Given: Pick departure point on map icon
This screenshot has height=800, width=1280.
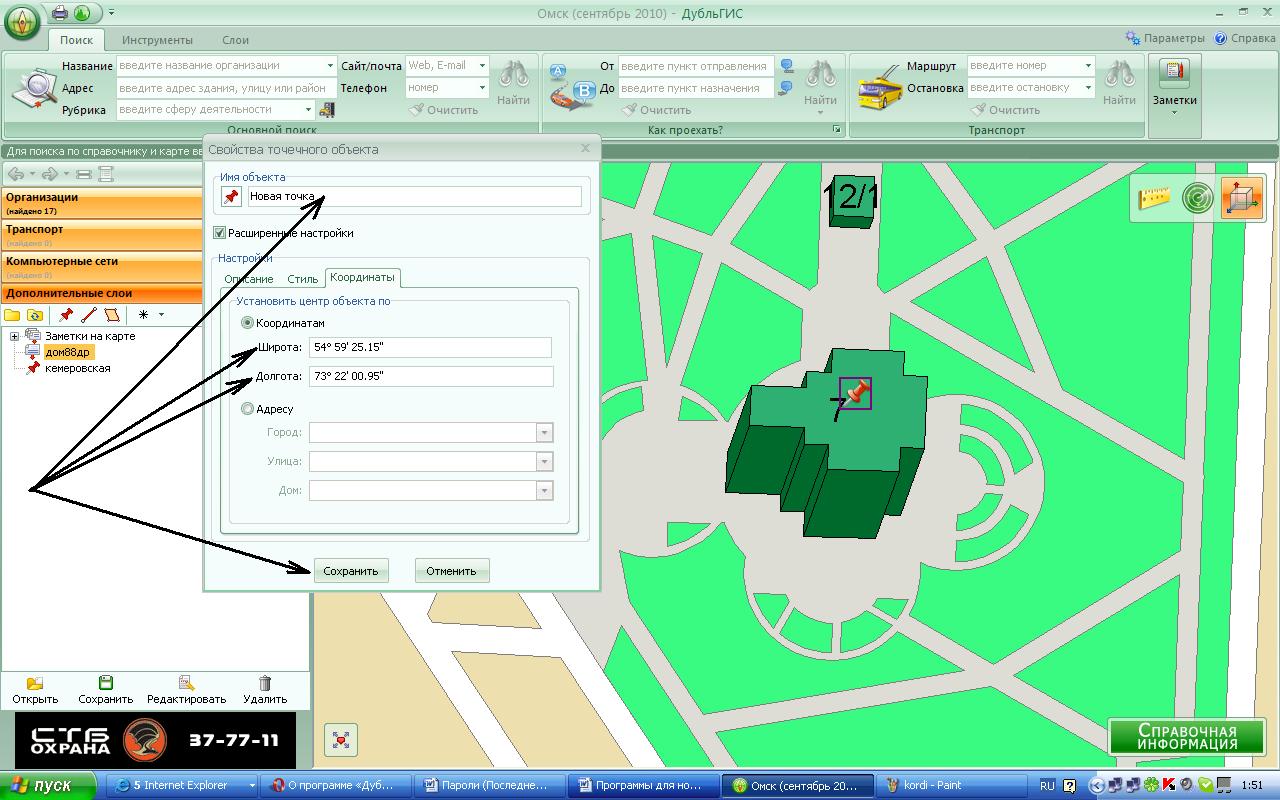Looking at the screenshot, I should pos(787,67).
